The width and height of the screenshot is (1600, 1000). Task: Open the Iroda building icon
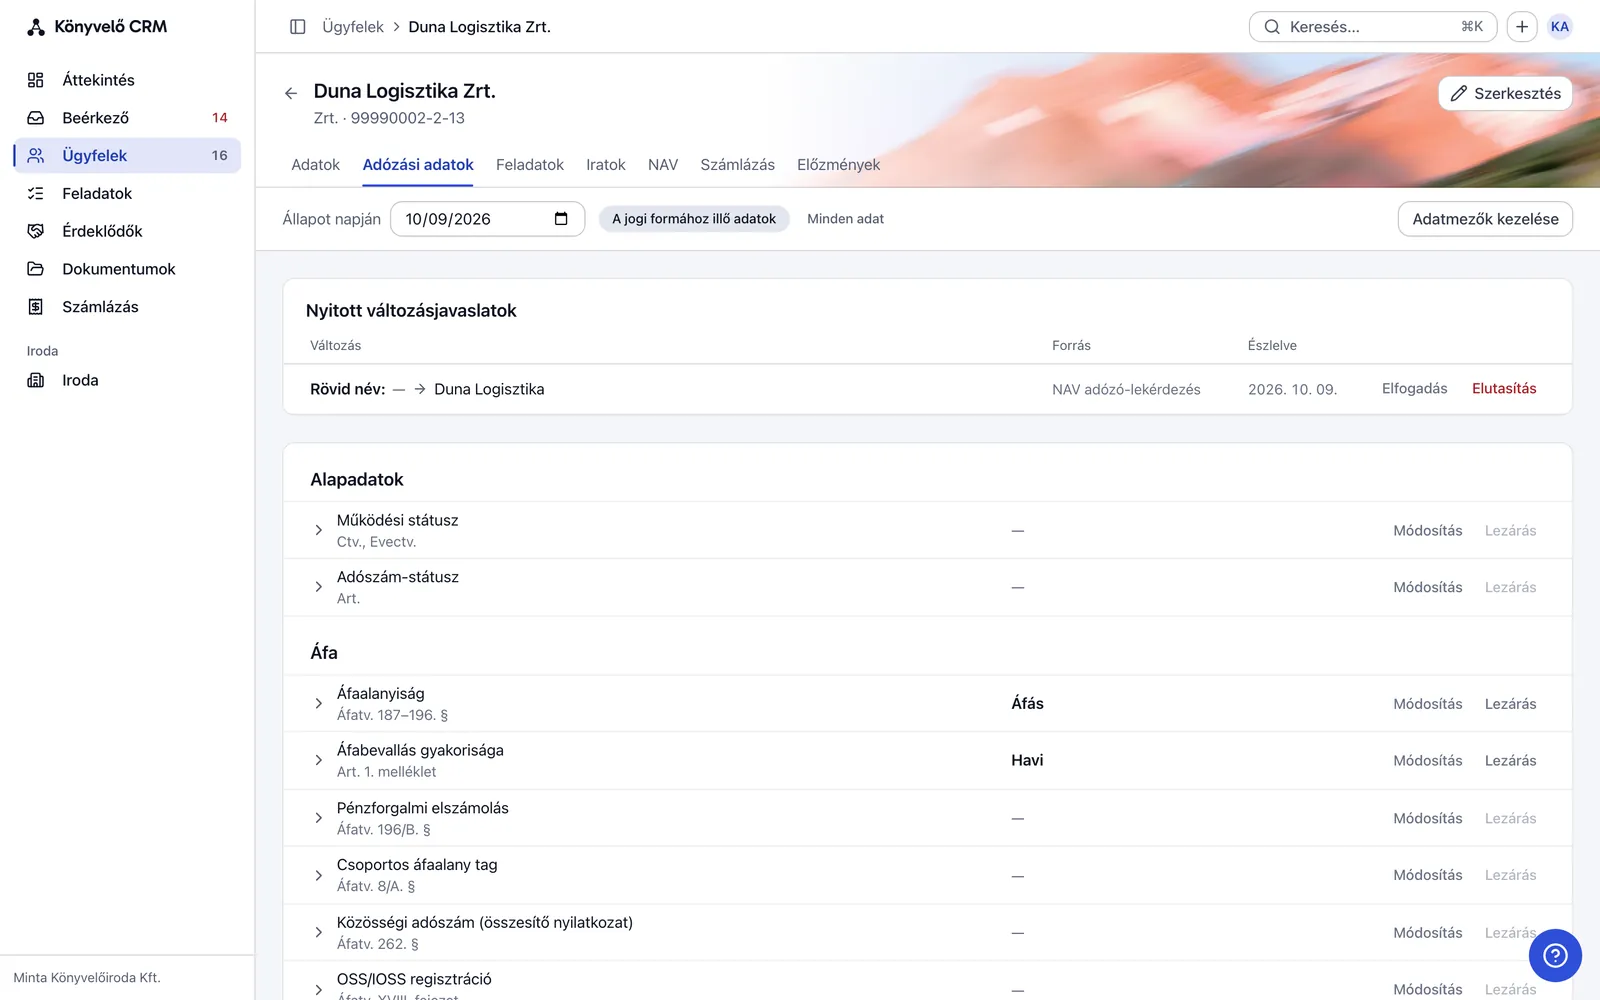(x=36, y=380)
